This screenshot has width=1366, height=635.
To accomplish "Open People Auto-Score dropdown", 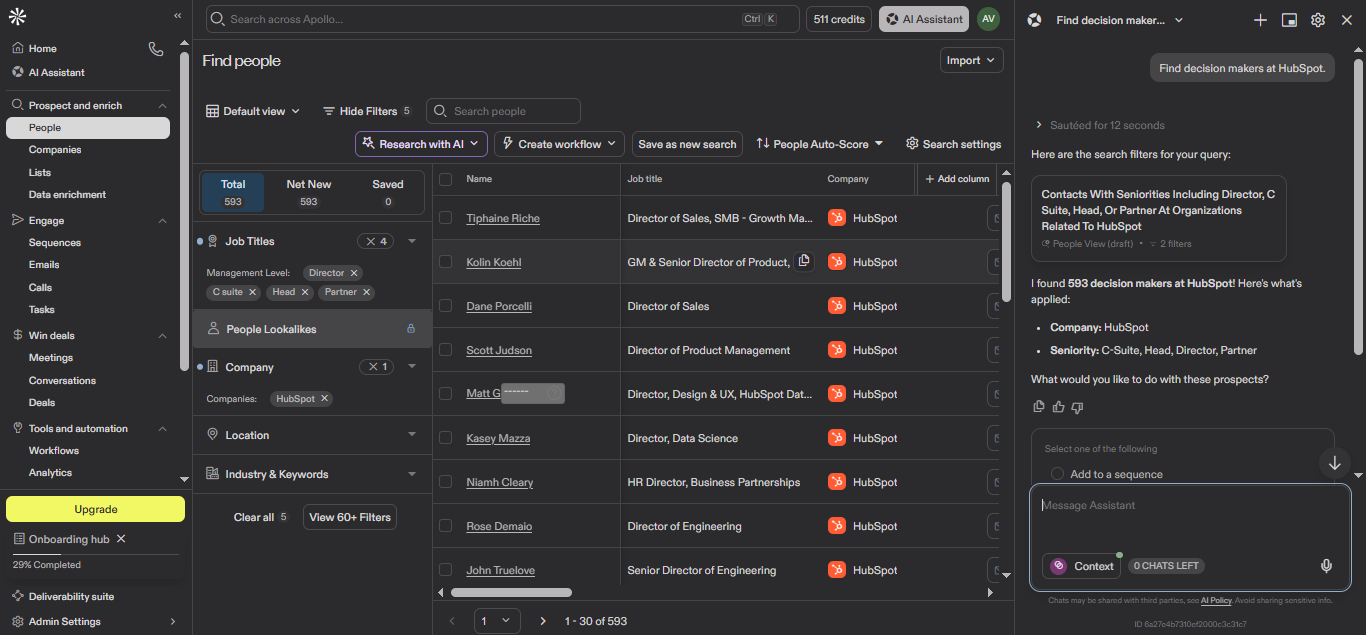I will [x=819, y=144].
